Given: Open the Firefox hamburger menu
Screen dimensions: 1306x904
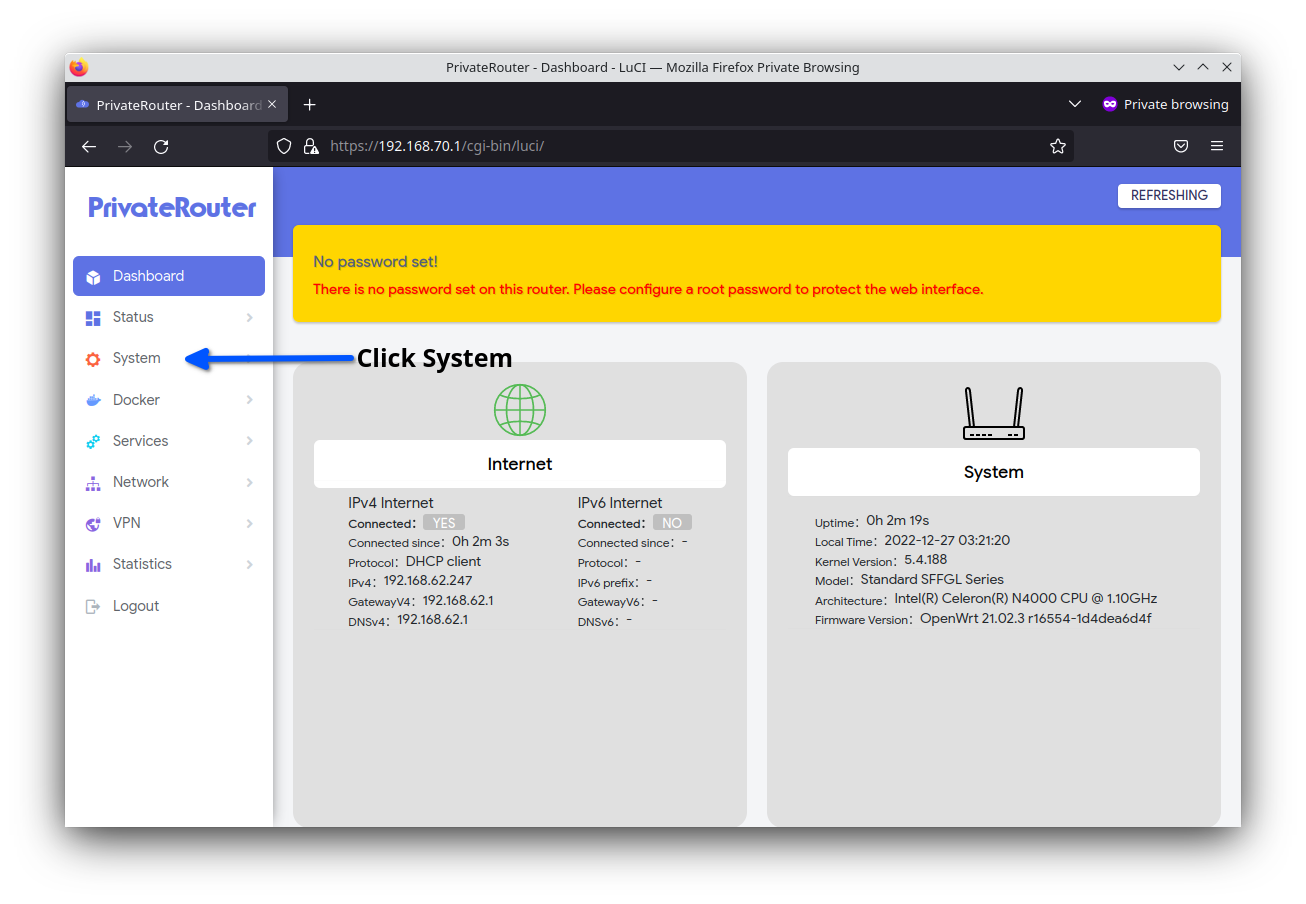Looking at the screenshot, I should tap(1217, 146).
